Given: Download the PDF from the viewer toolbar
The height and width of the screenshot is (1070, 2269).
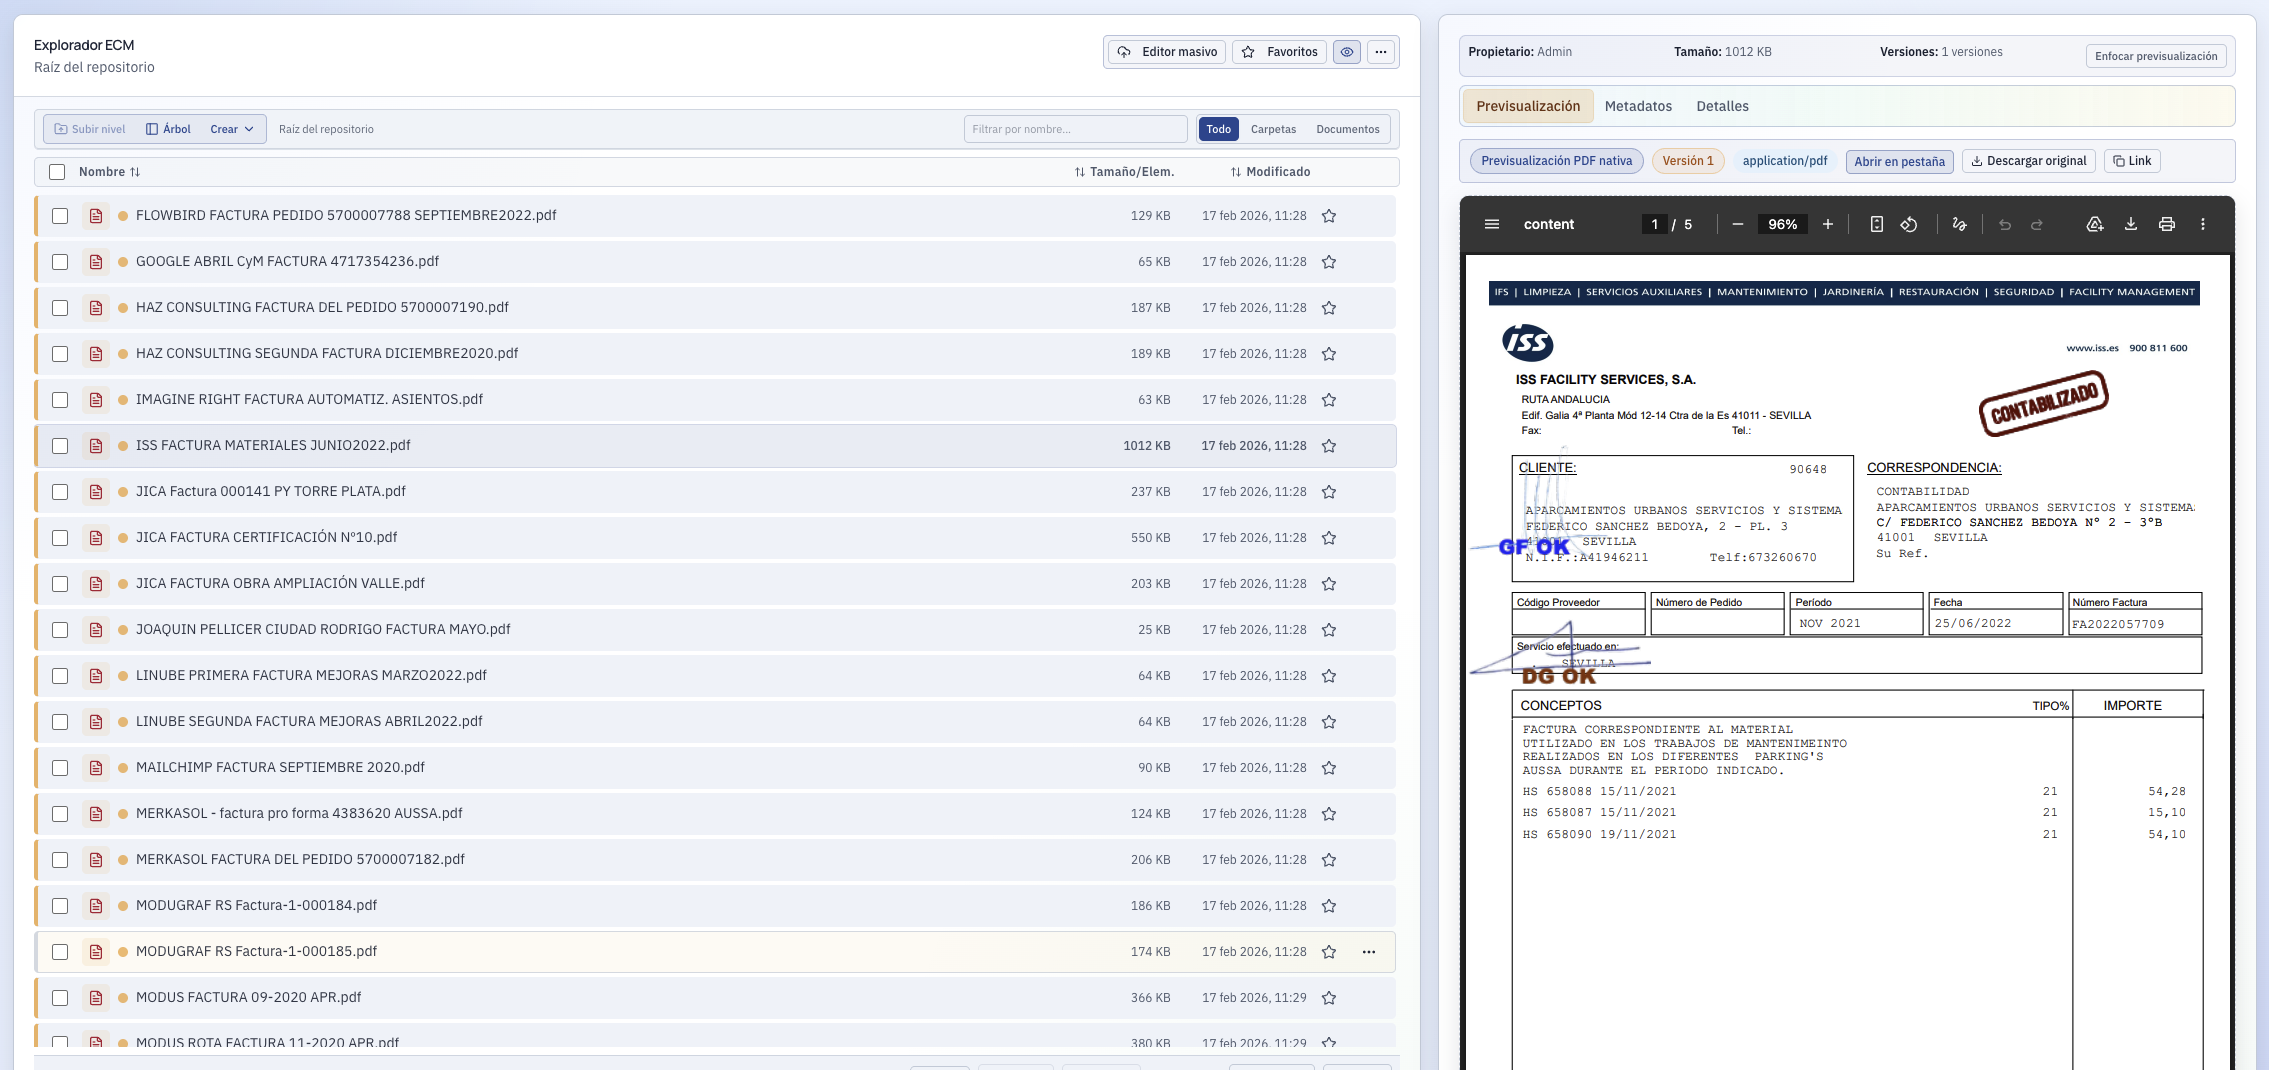Looking at the screenshot, I should (2131, 224).
